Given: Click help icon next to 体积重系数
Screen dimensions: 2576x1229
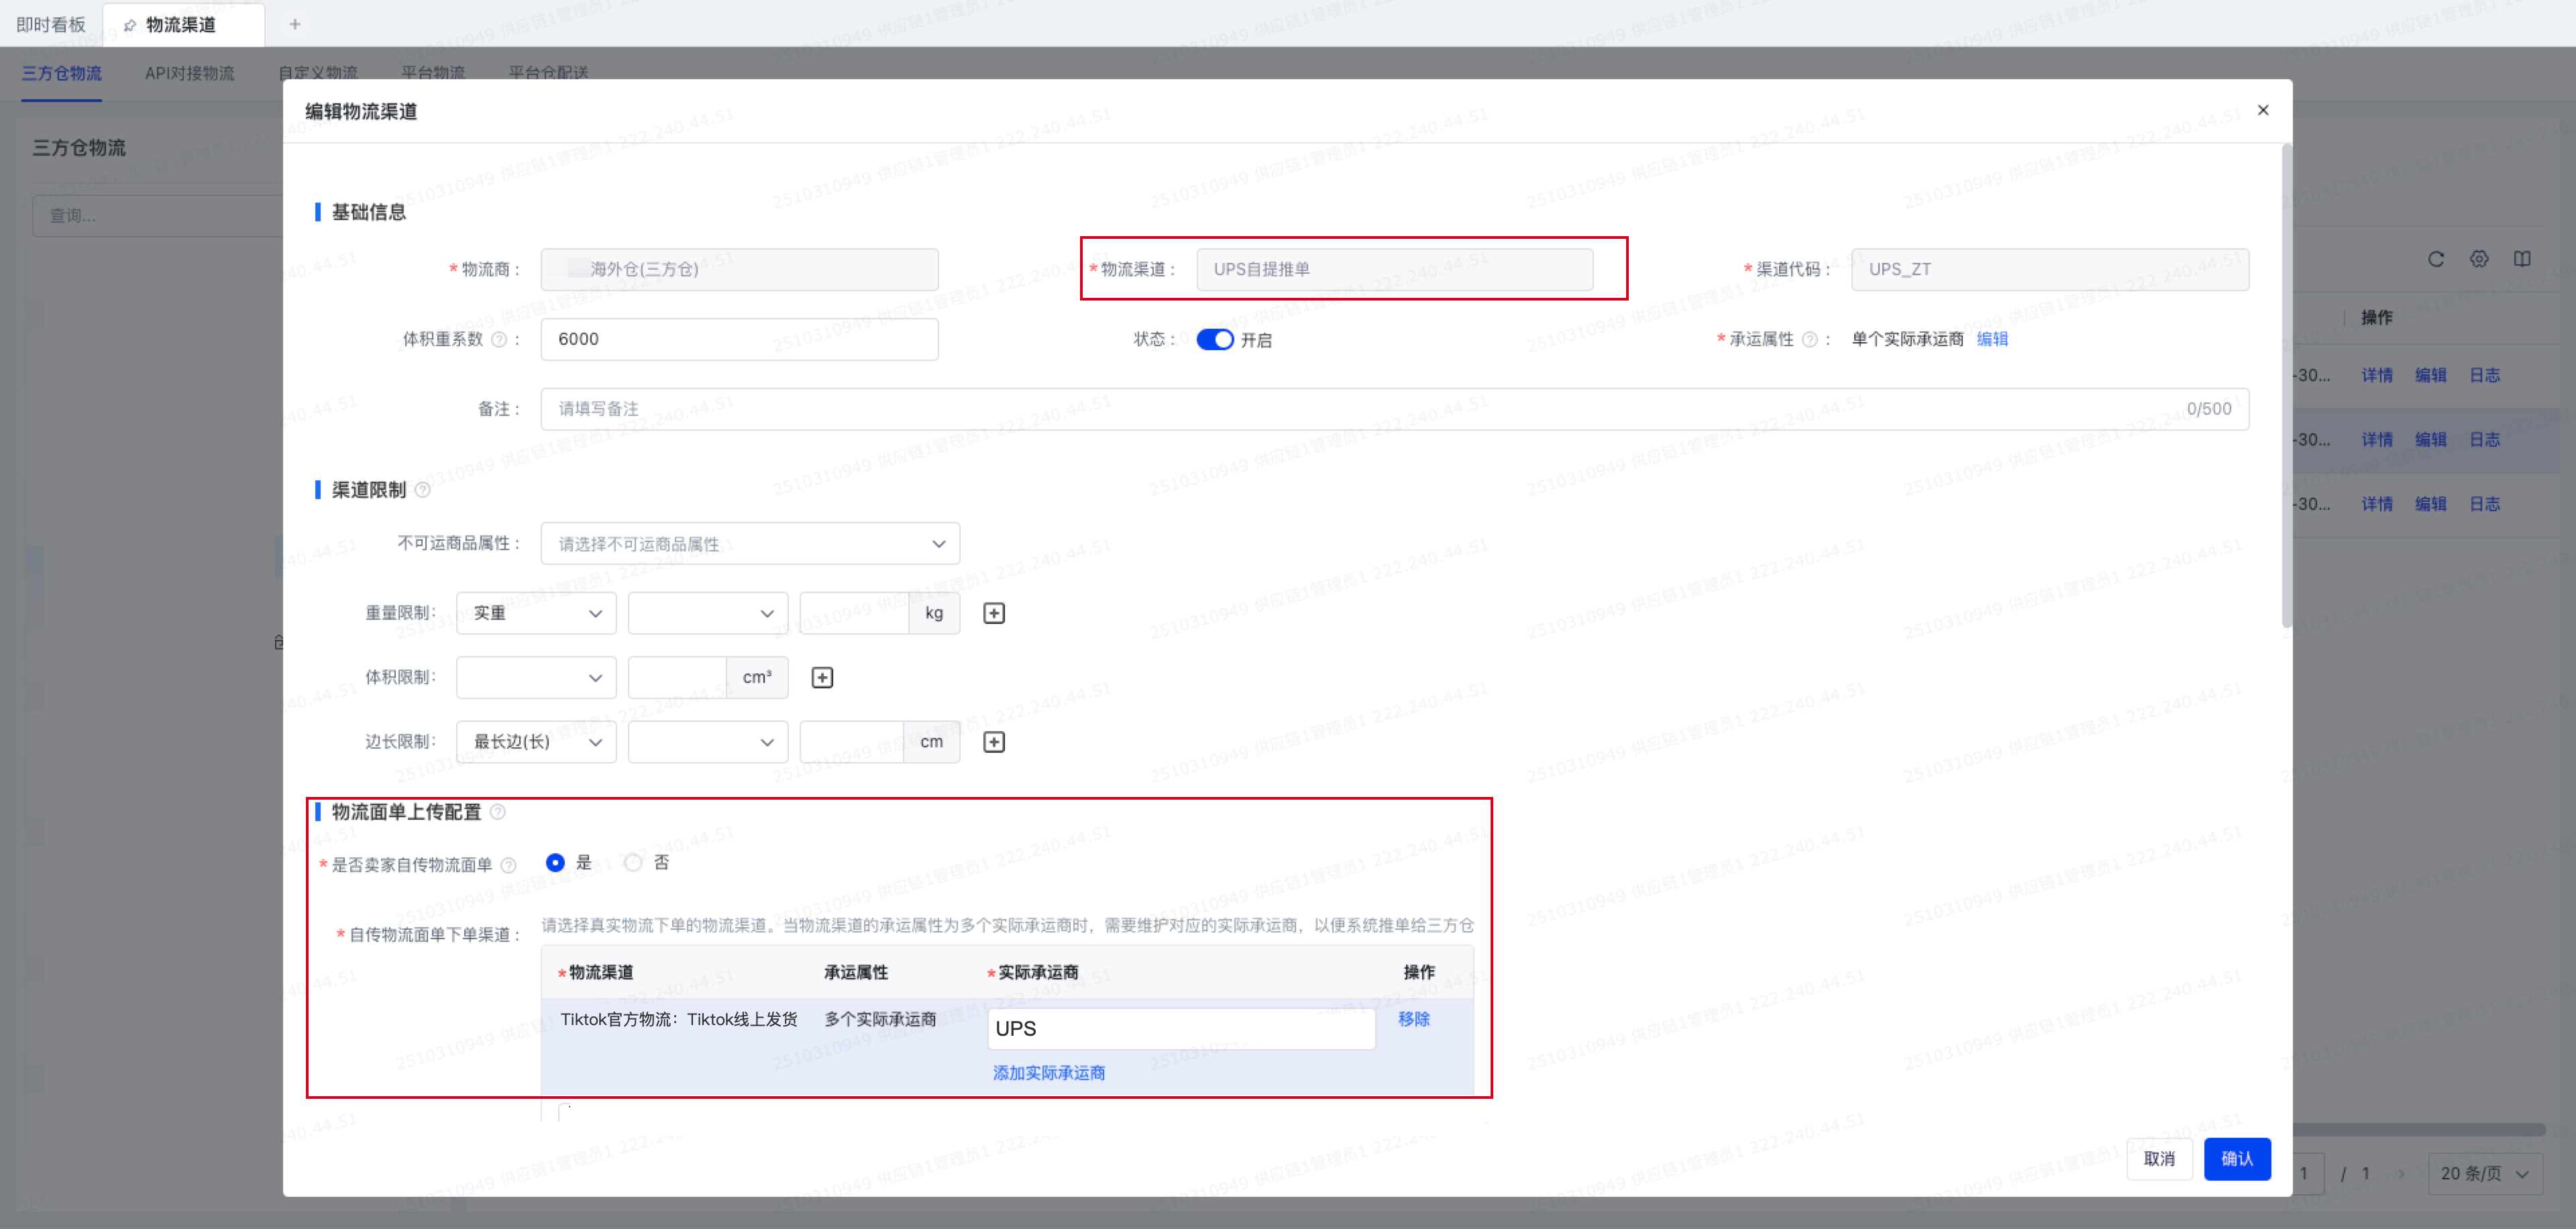Looking at the screenshot, I should point(499,340).
